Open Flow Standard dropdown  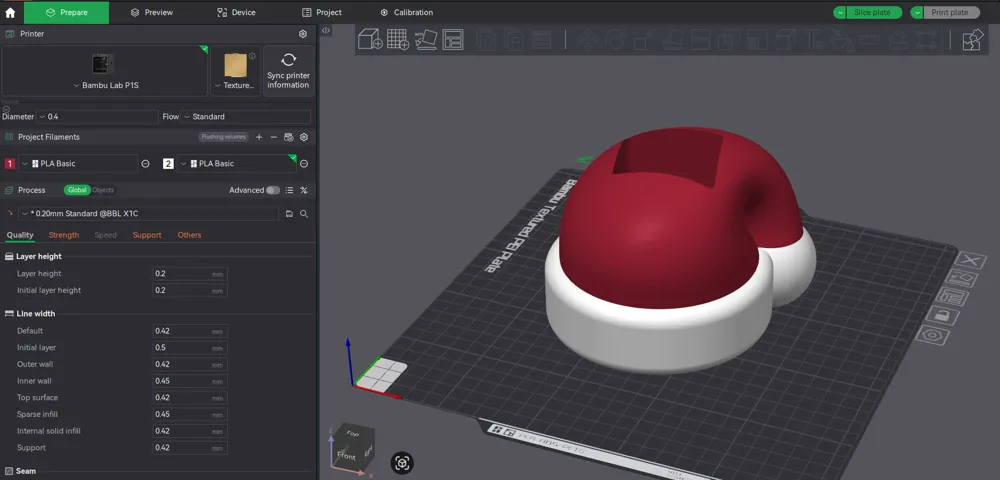tap(246, 117)
